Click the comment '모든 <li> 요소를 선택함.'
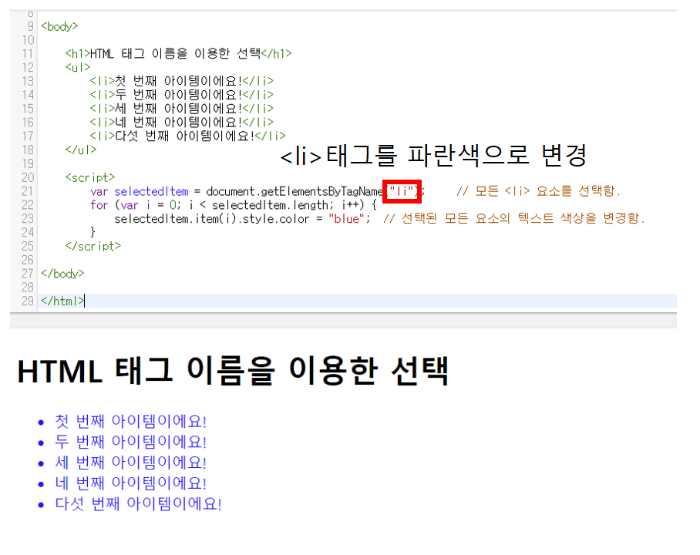This screenshot has height=555, width=700. pyautogui.click(x=538, y=191)
